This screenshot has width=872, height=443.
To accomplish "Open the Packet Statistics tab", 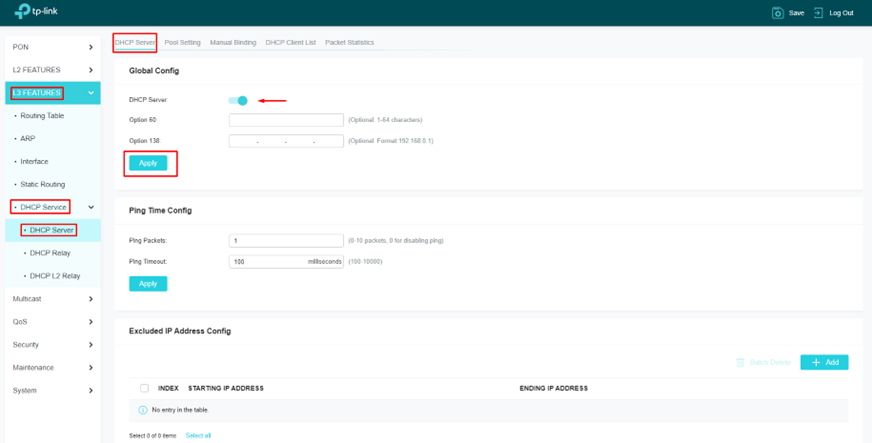I will pos(349,43).
